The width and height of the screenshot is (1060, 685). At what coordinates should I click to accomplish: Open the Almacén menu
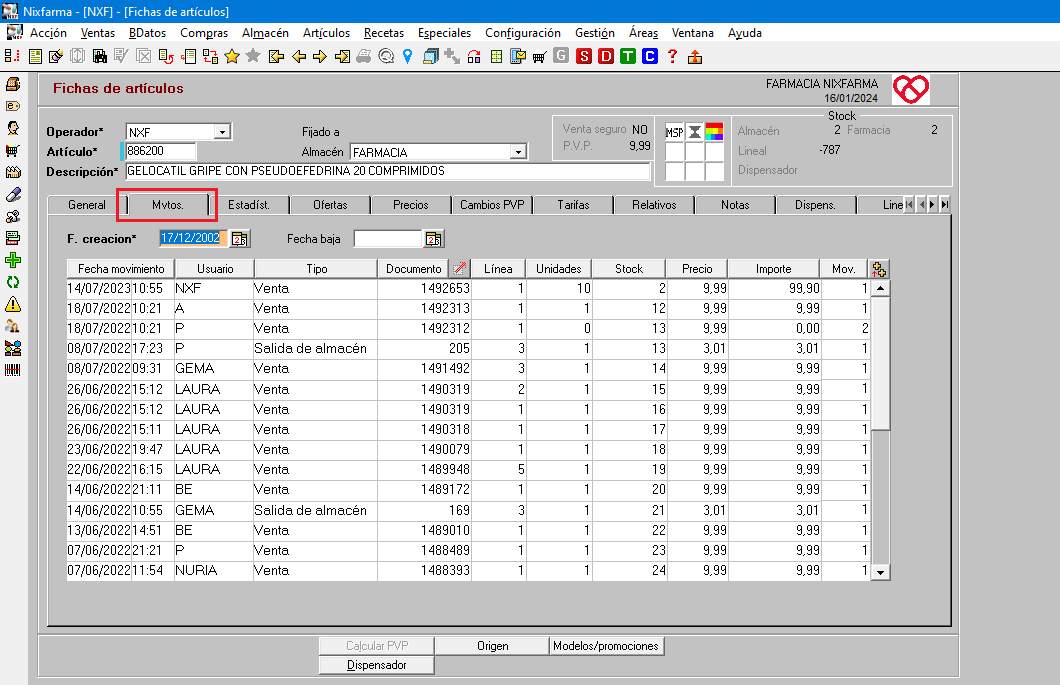[x=265, y=32]
